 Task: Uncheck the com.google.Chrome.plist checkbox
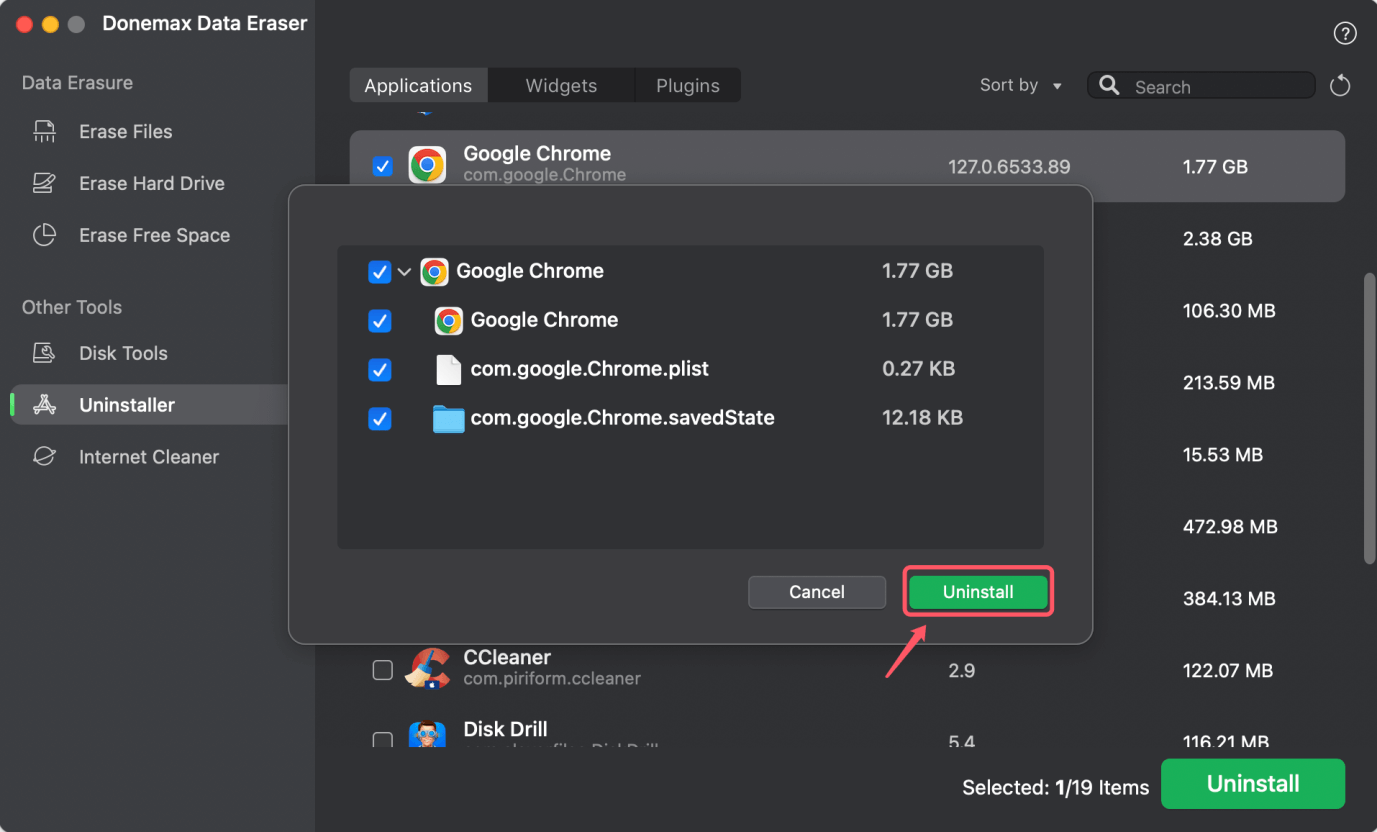(380, 370)
